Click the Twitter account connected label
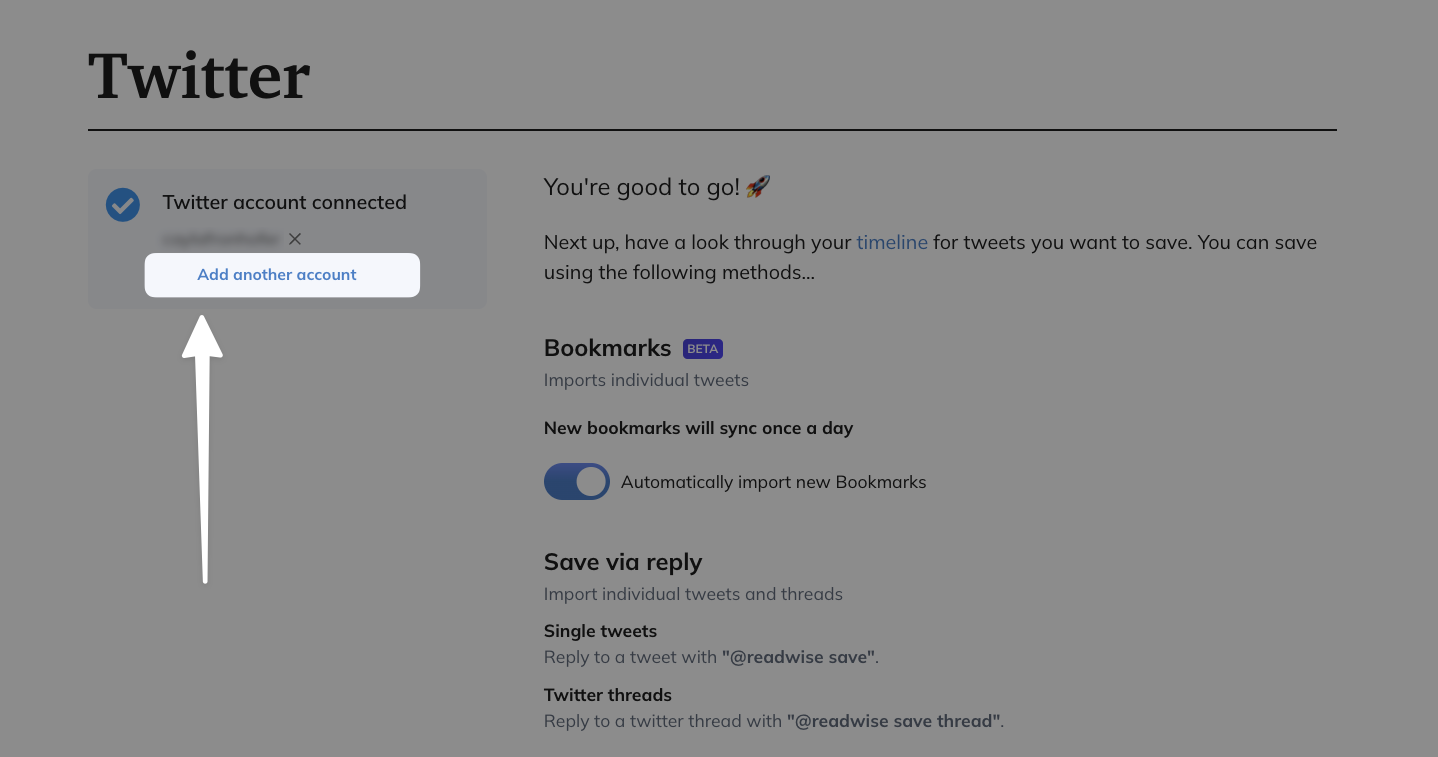 (284, 202)
